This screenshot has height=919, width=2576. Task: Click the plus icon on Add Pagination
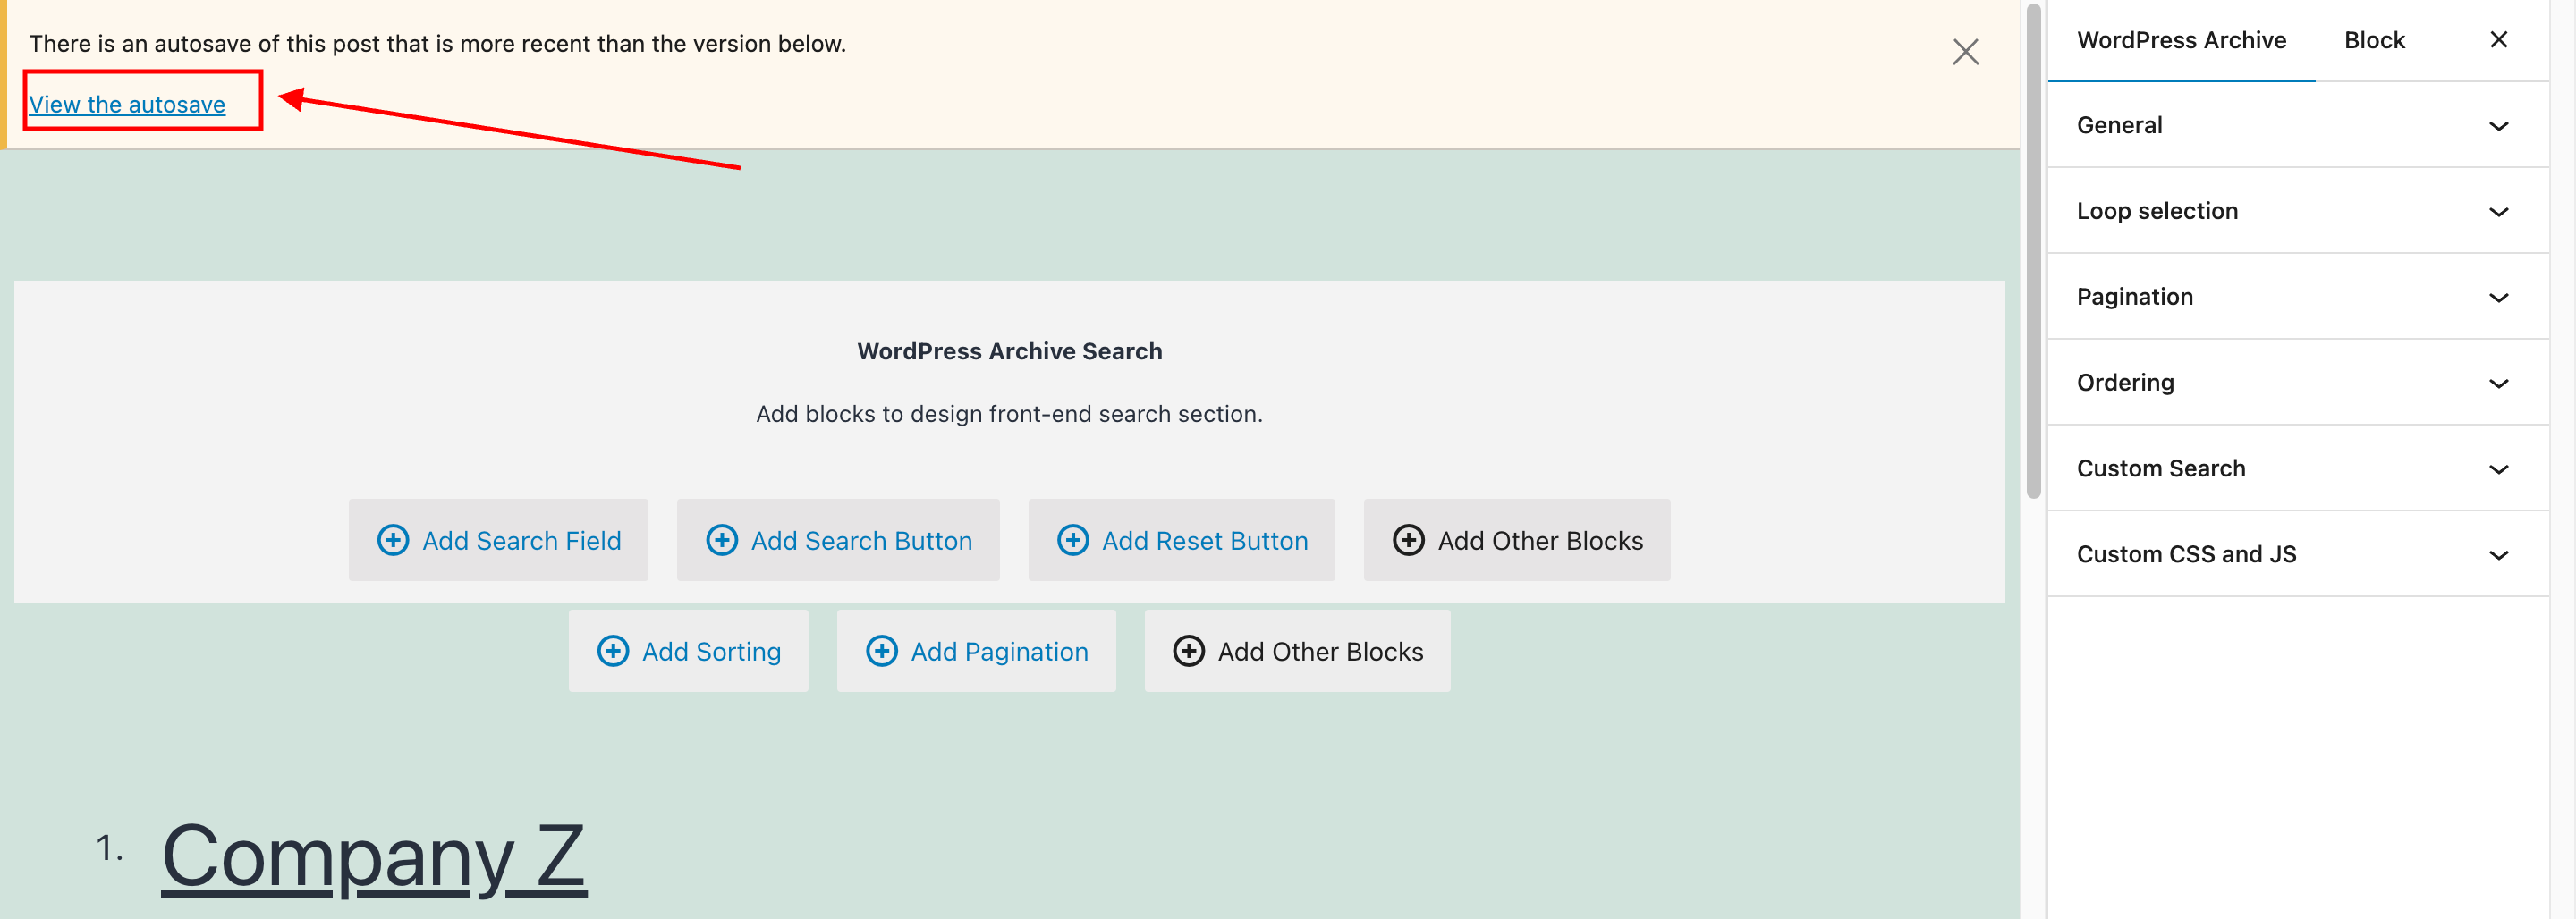point(882,651)
